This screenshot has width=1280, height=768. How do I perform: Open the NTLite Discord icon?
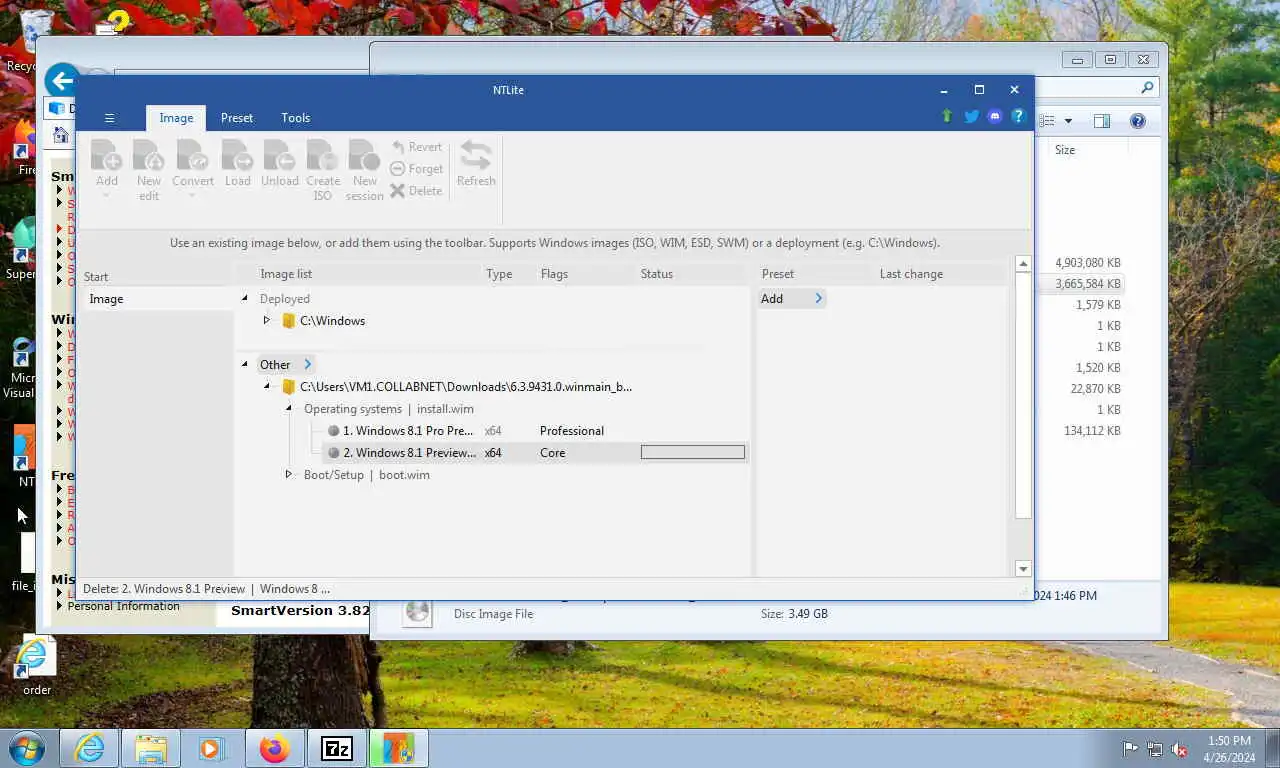coord(994,116)
